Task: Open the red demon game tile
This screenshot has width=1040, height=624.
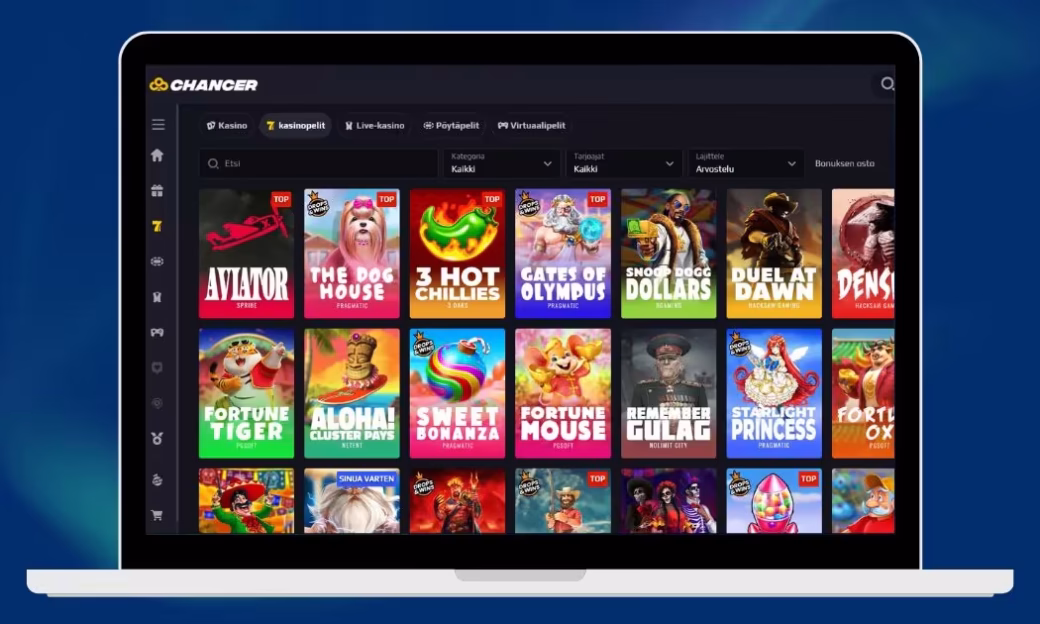Action: pos(457,501)
